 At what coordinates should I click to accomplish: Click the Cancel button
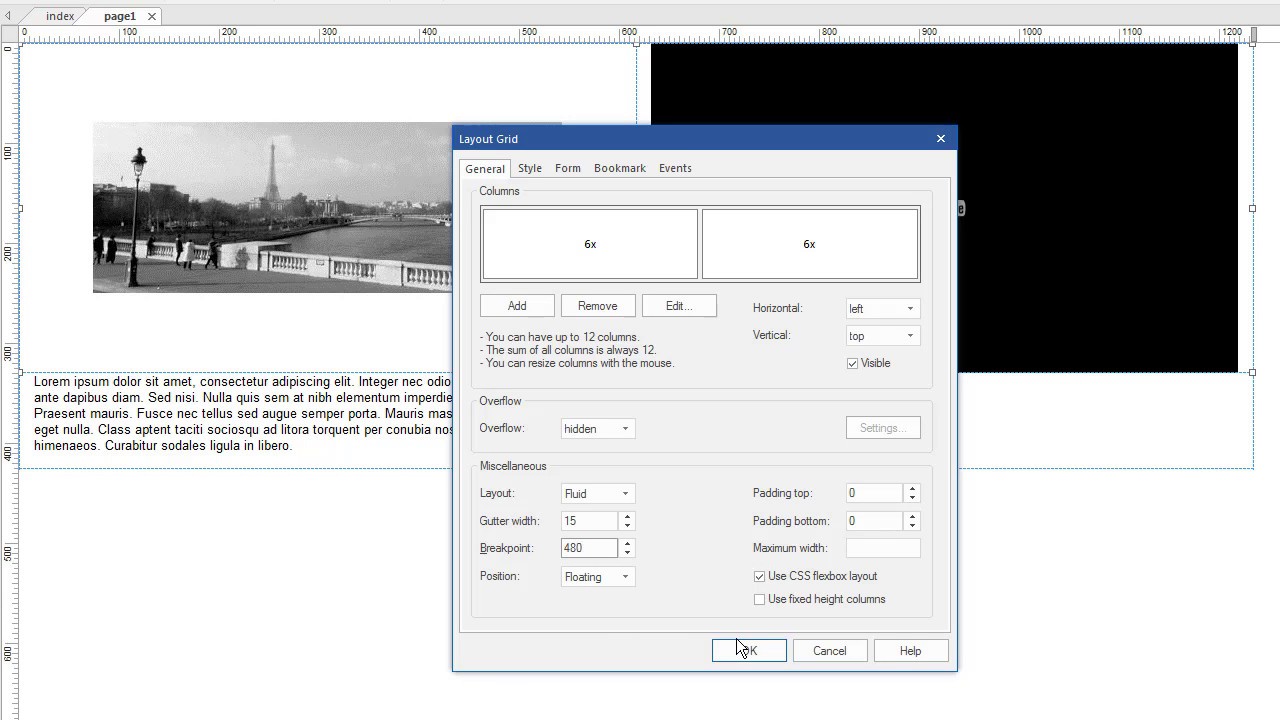[x=829, y=651]
